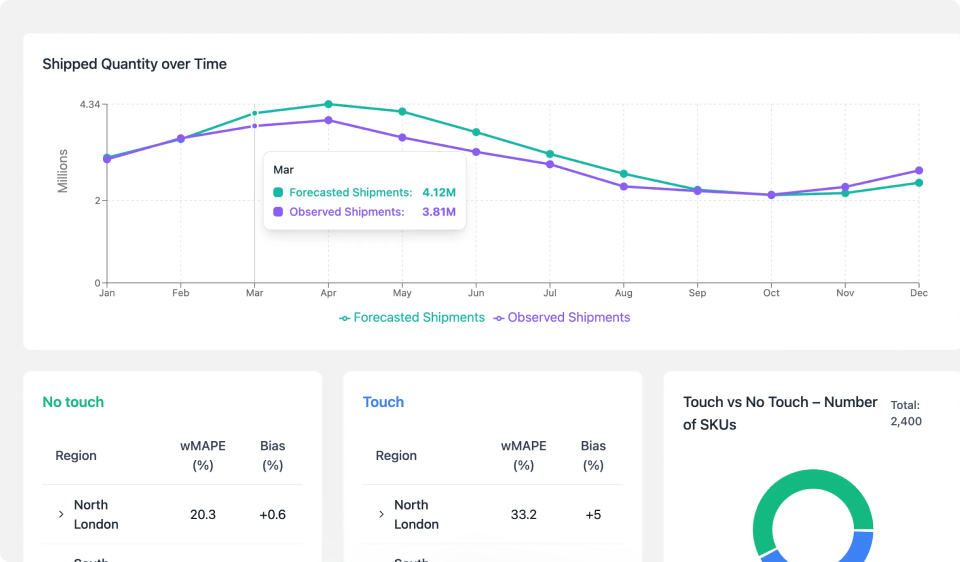Screen dimensions: 960x562
Task: Select the December forecasted shipments data point
Action: pyautogui.click(x=919, y=183)
